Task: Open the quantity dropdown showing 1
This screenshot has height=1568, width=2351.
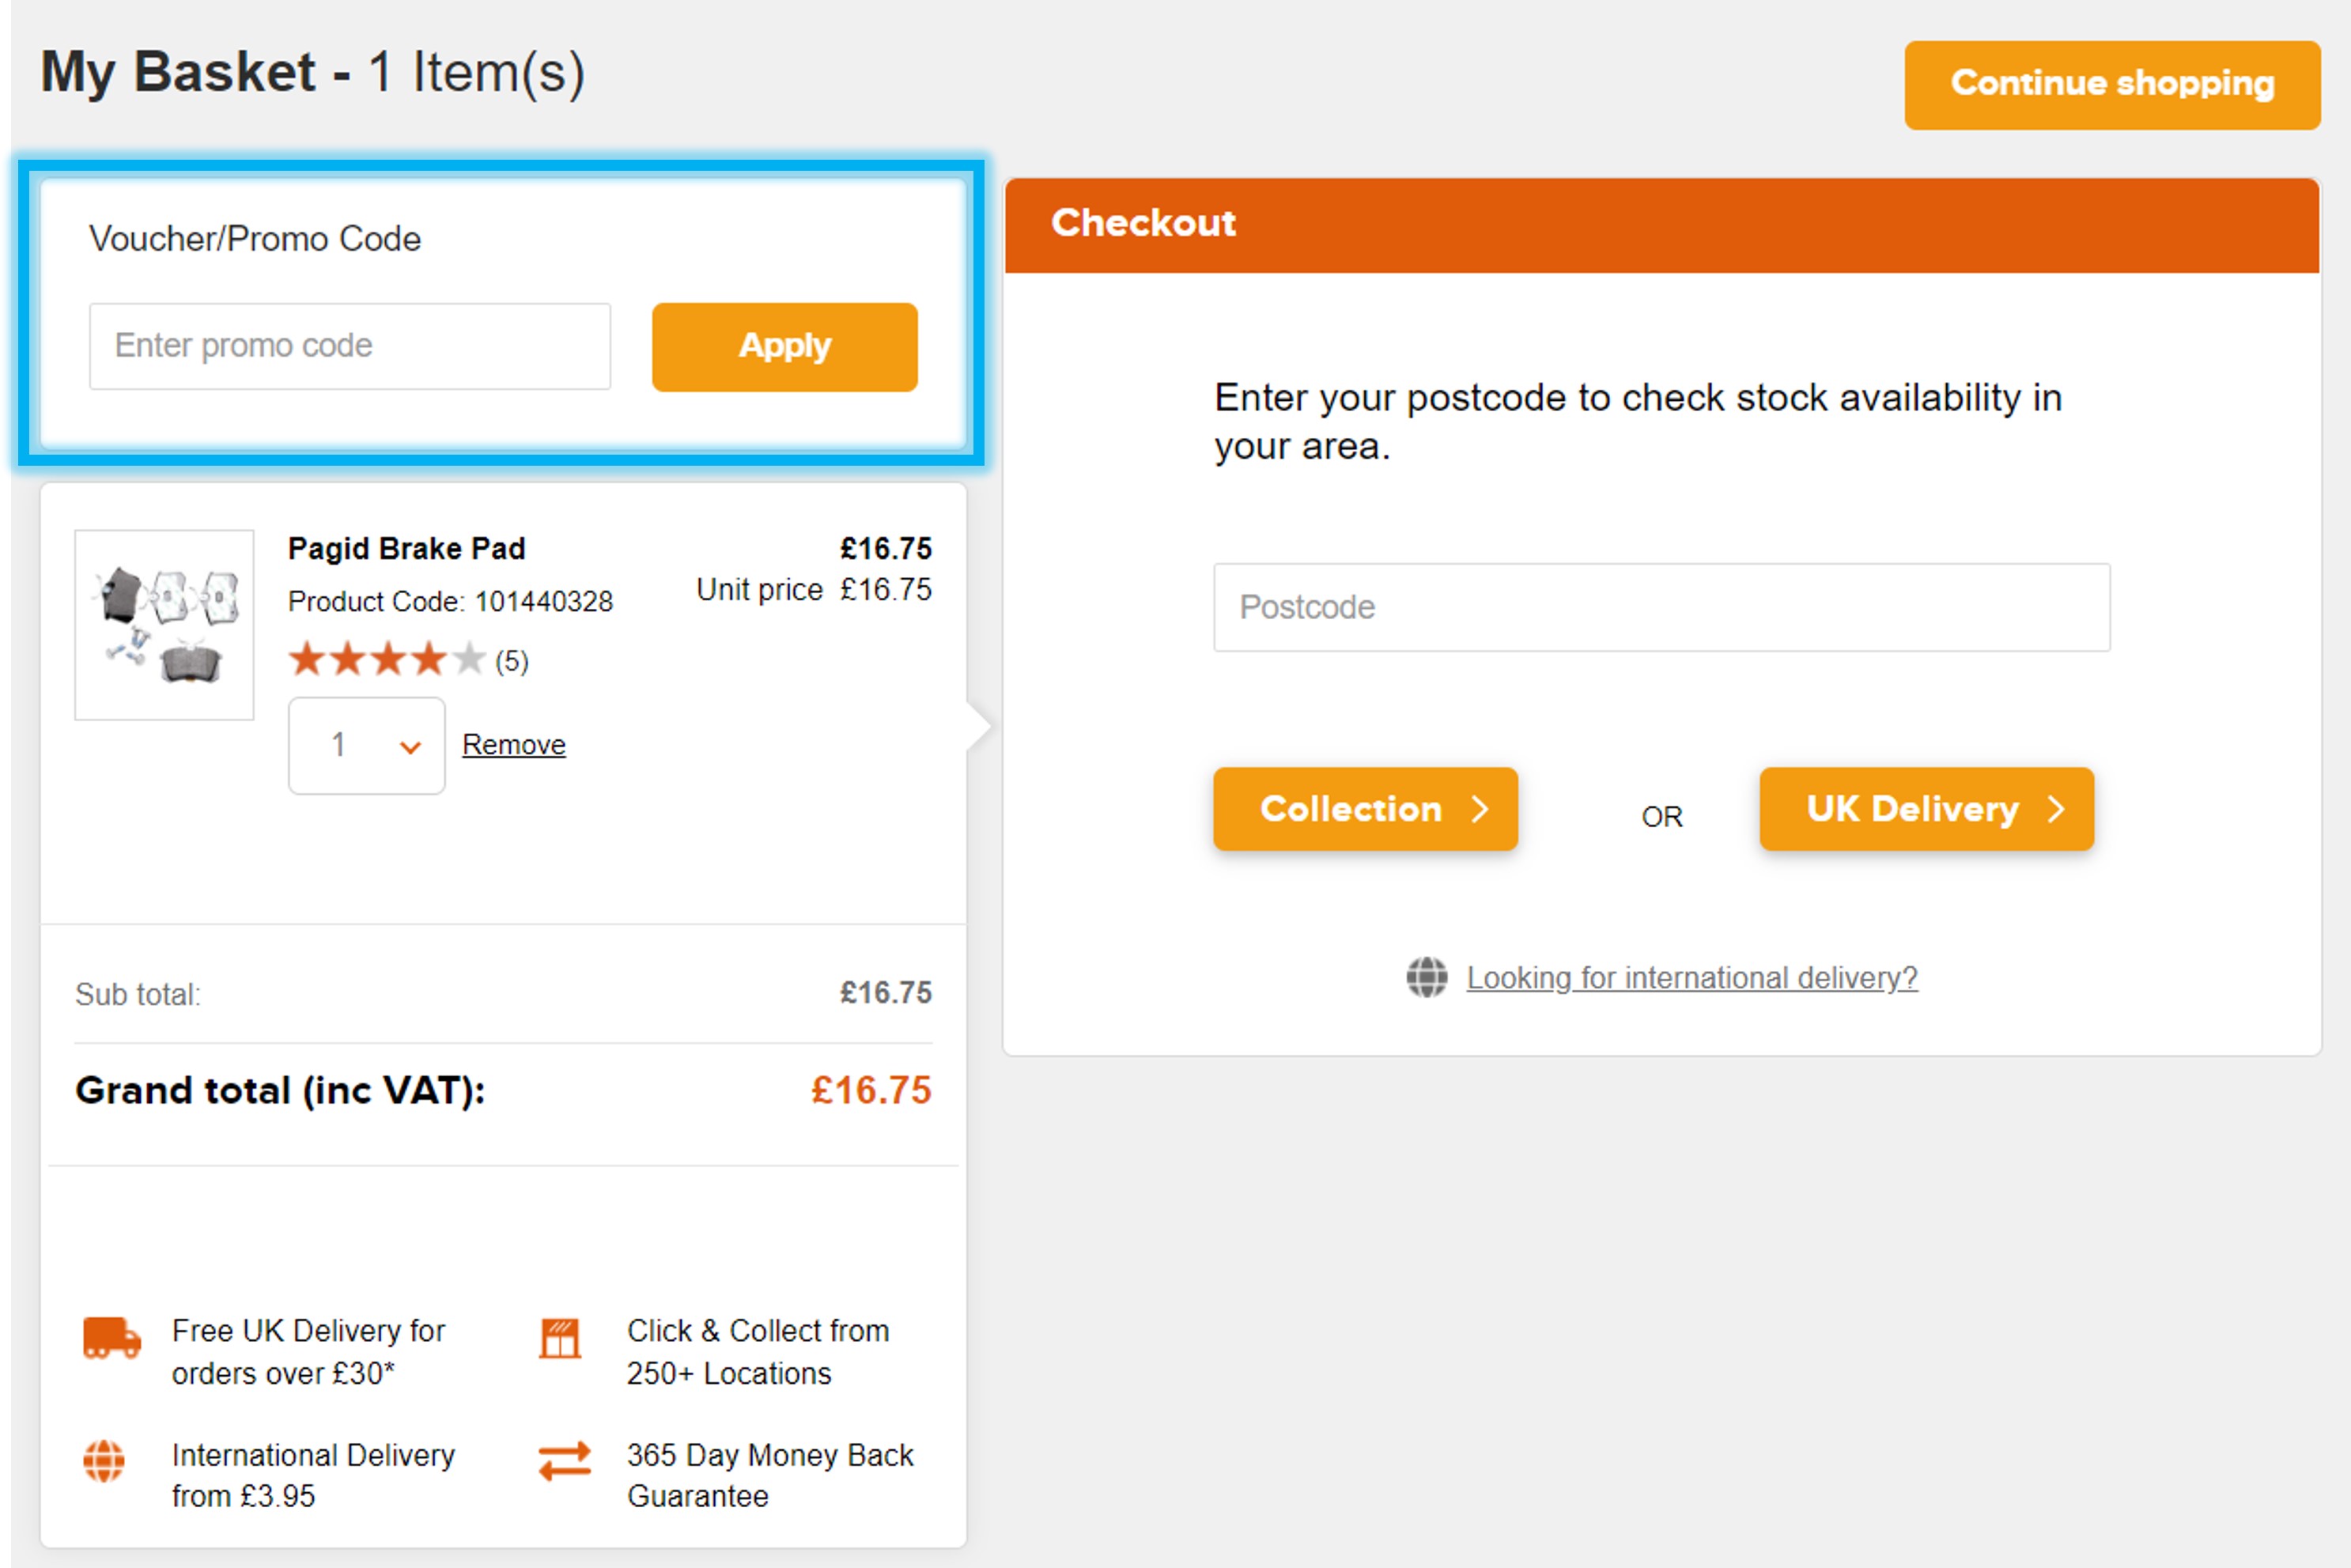Action: pos(366,745)
